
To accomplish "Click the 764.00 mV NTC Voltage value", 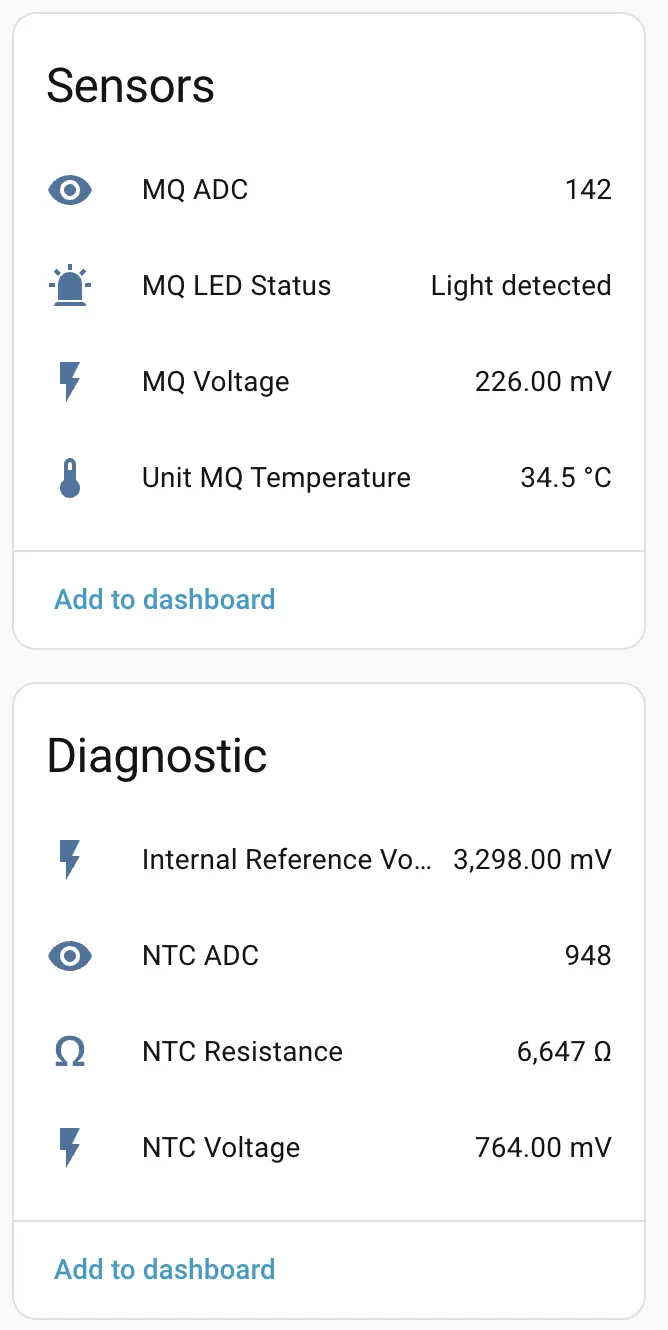I will pyautogui.click(x=543, y=1148).
